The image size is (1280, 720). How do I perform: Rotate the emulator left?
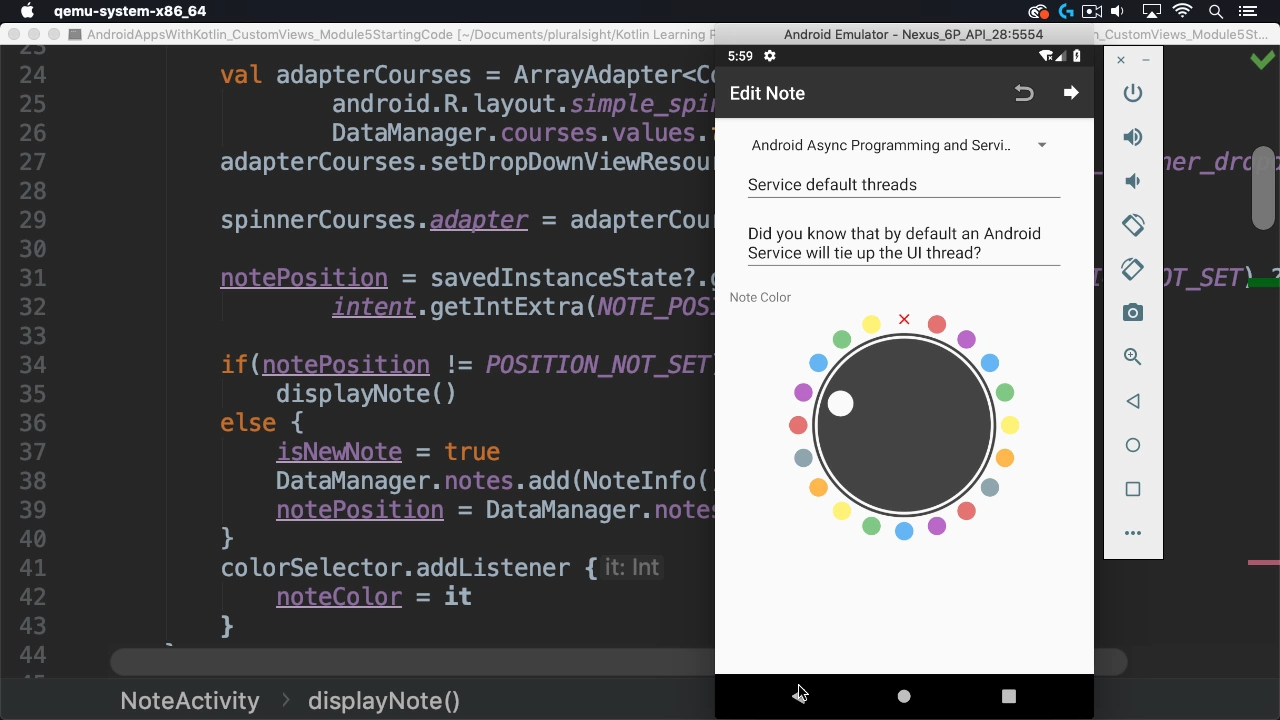[1133, 225]
